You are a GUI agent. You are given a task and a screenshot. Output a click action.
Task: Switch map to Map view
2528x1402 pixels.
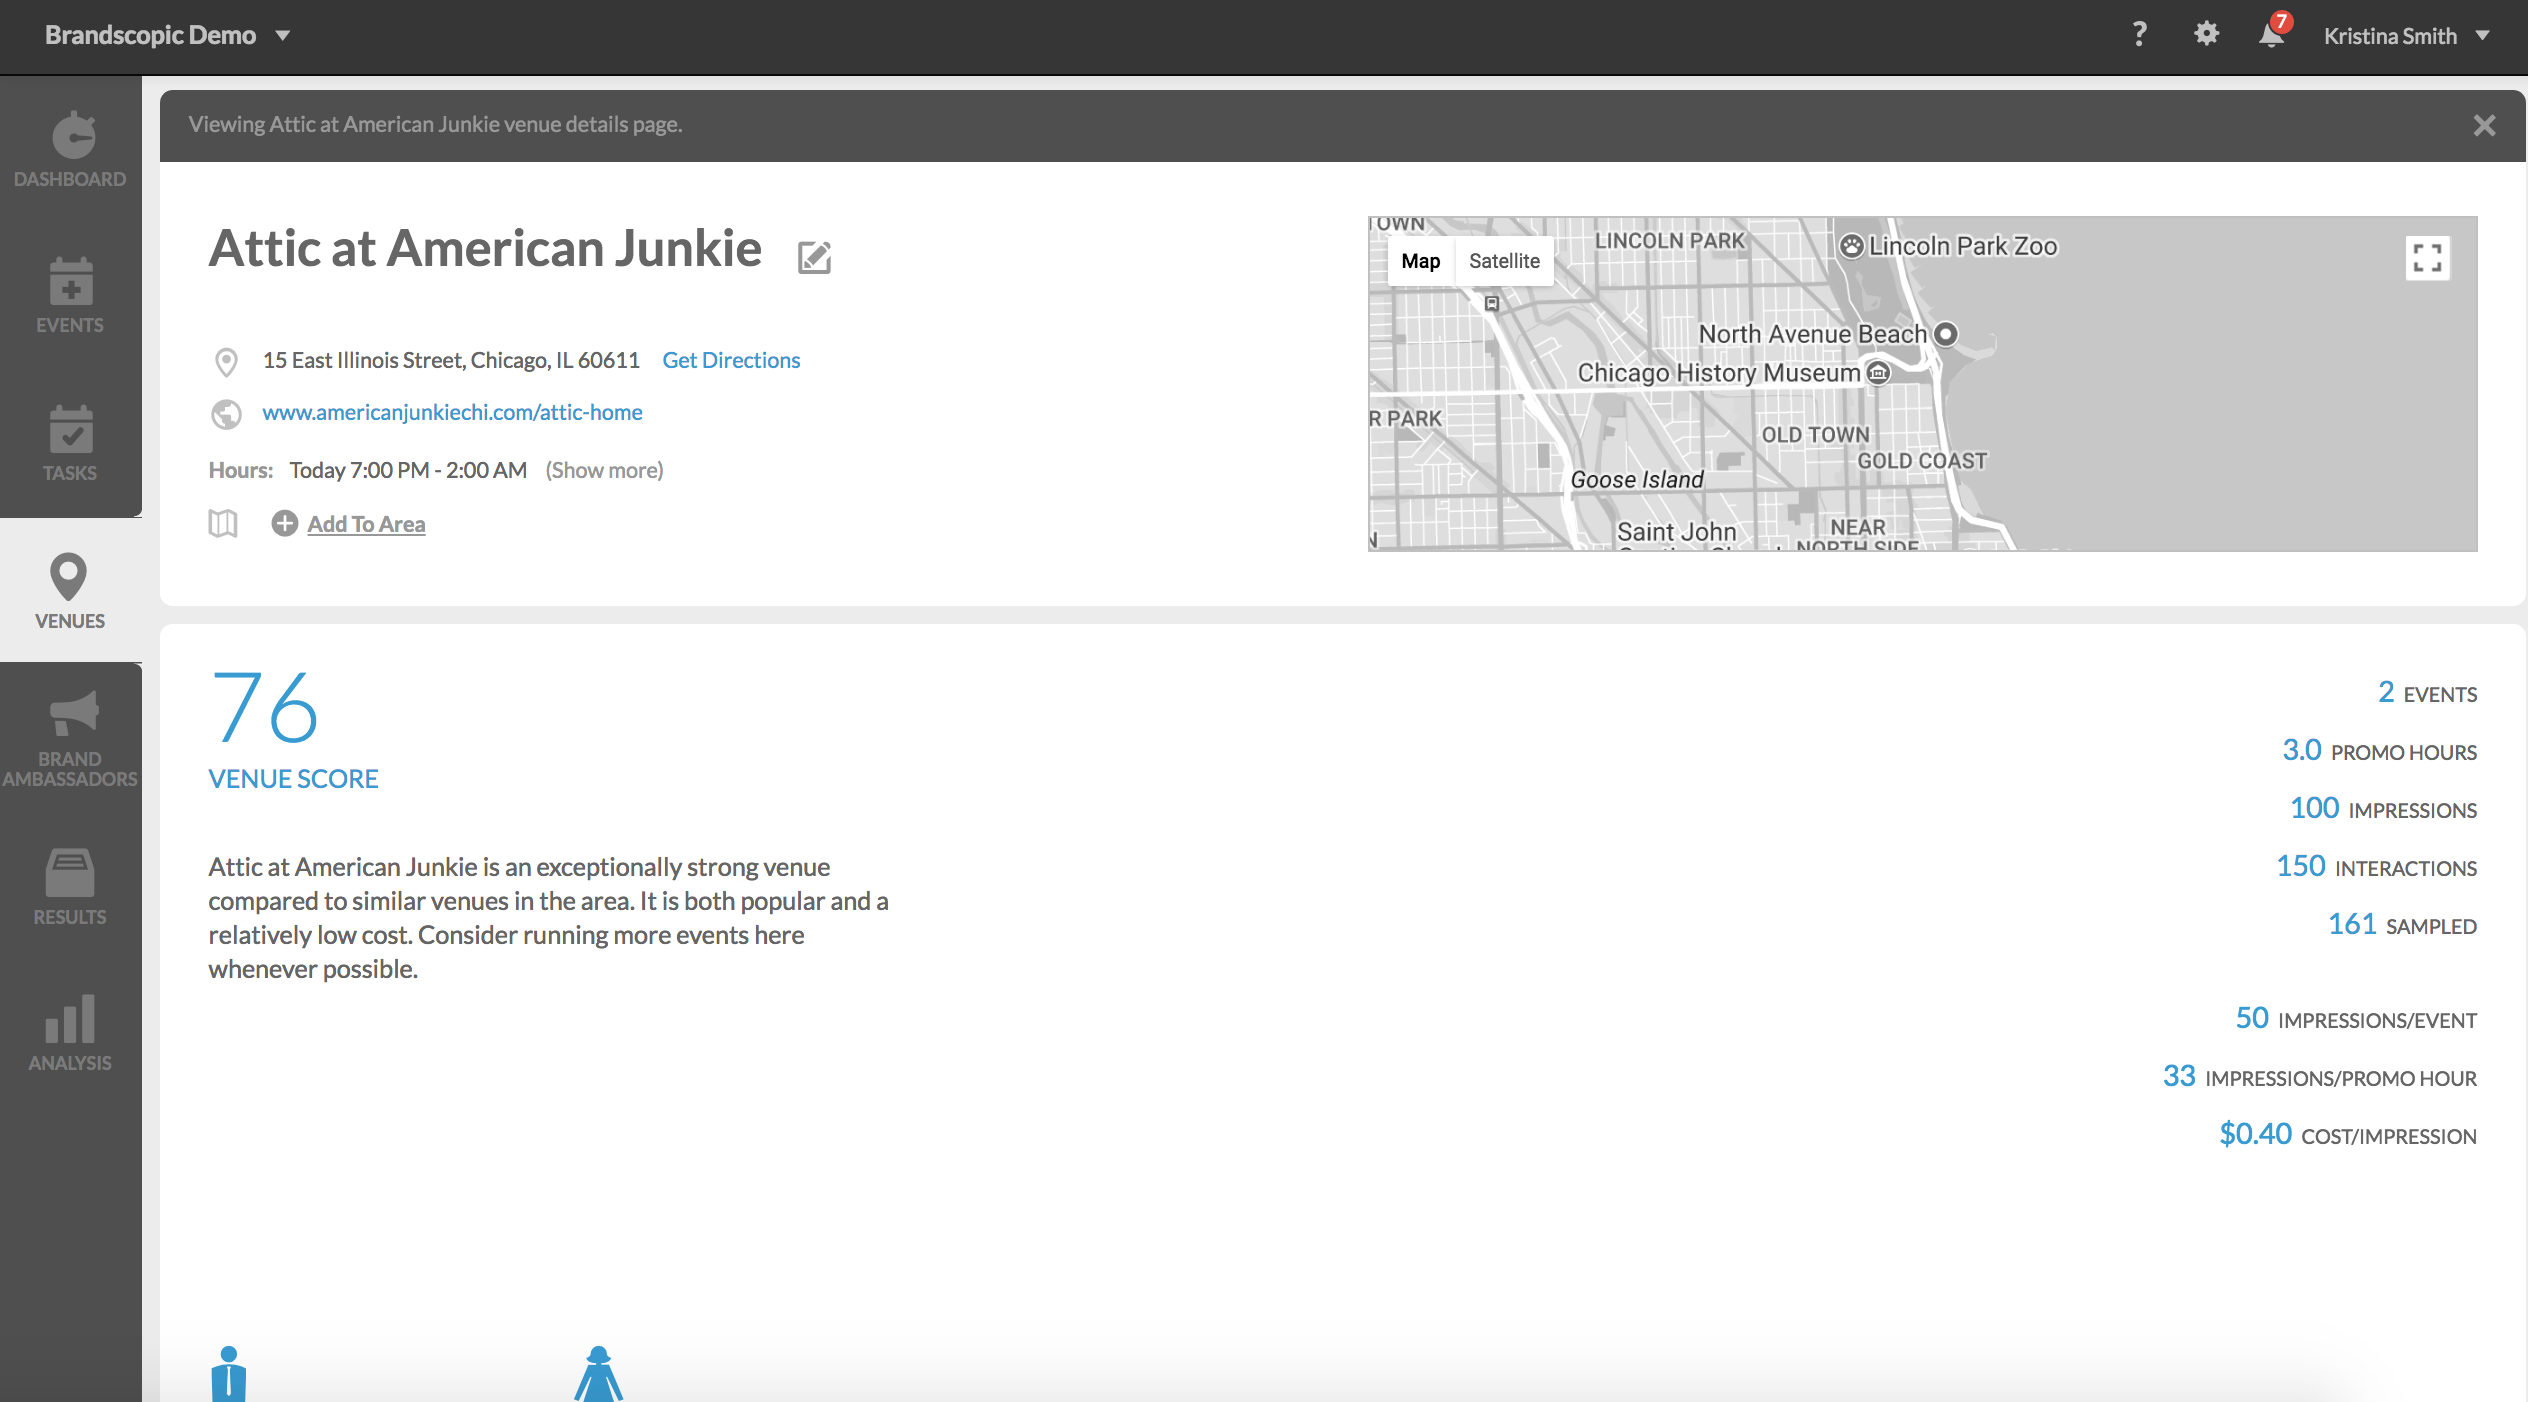(x=1420, y=261)
